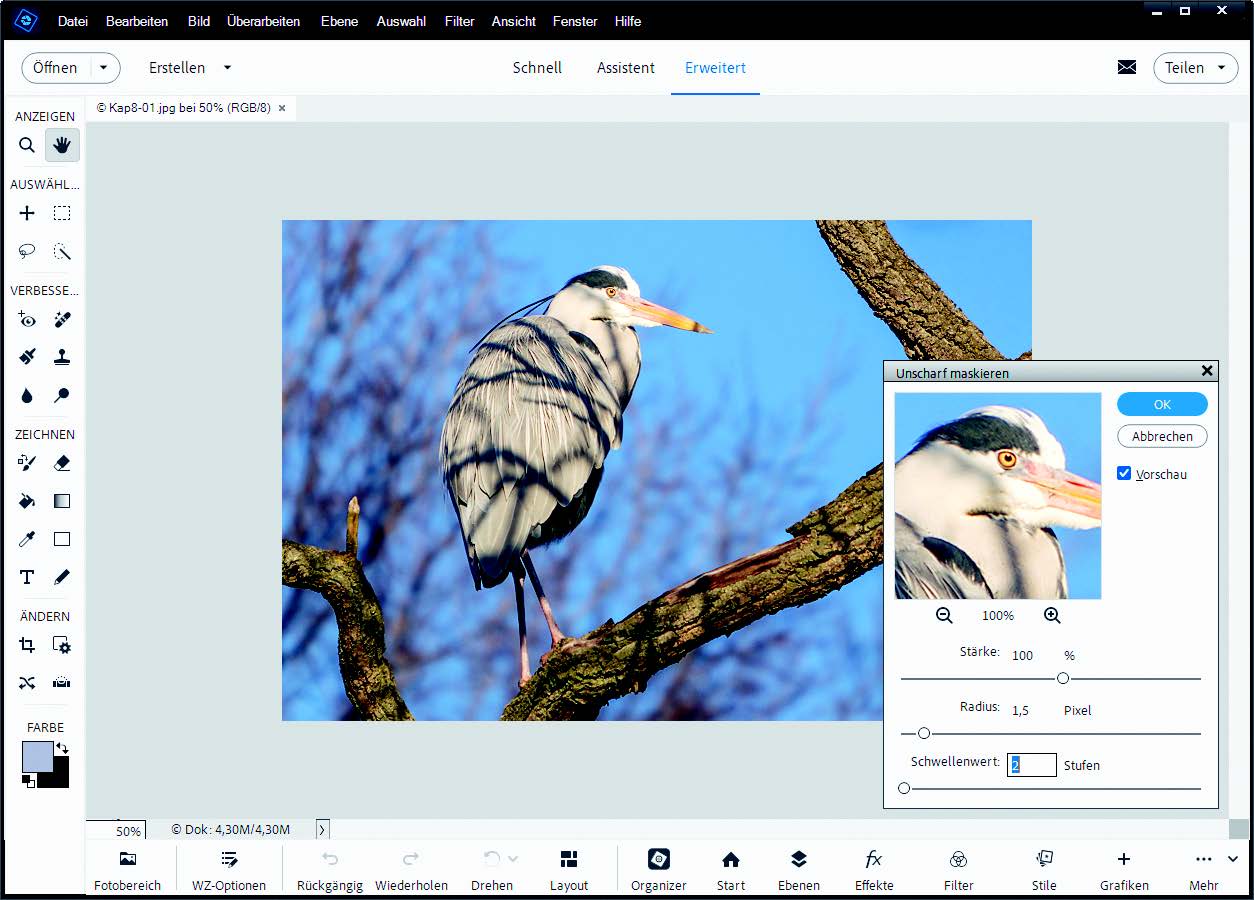Select the Hand tool
Screen dimensions: 1254x900
click(62, 145)
